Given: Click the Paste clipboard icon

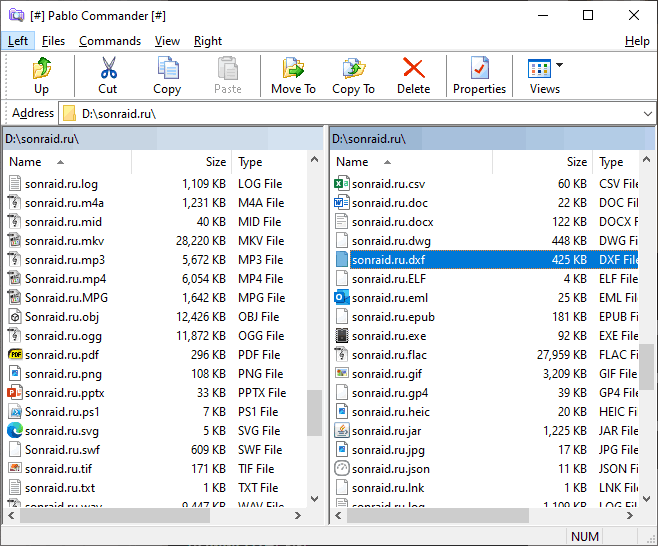Looking at the screenshot, I should (x=228, y=68).
